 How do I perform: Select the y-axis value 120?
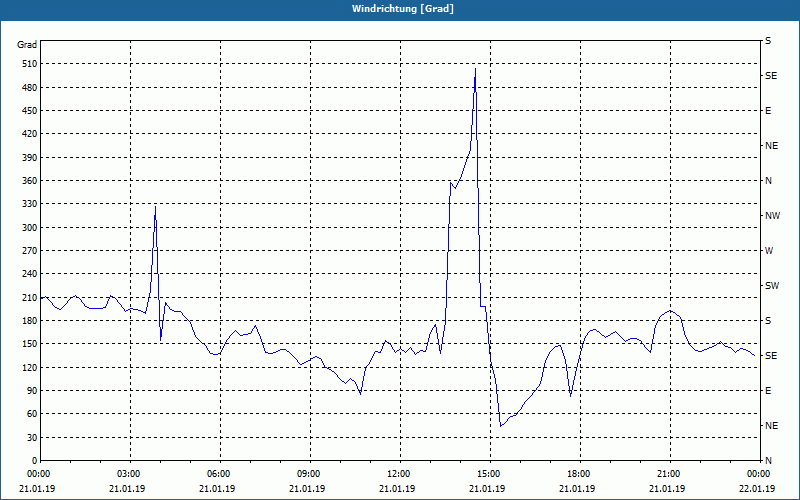(x=30, y=367)
